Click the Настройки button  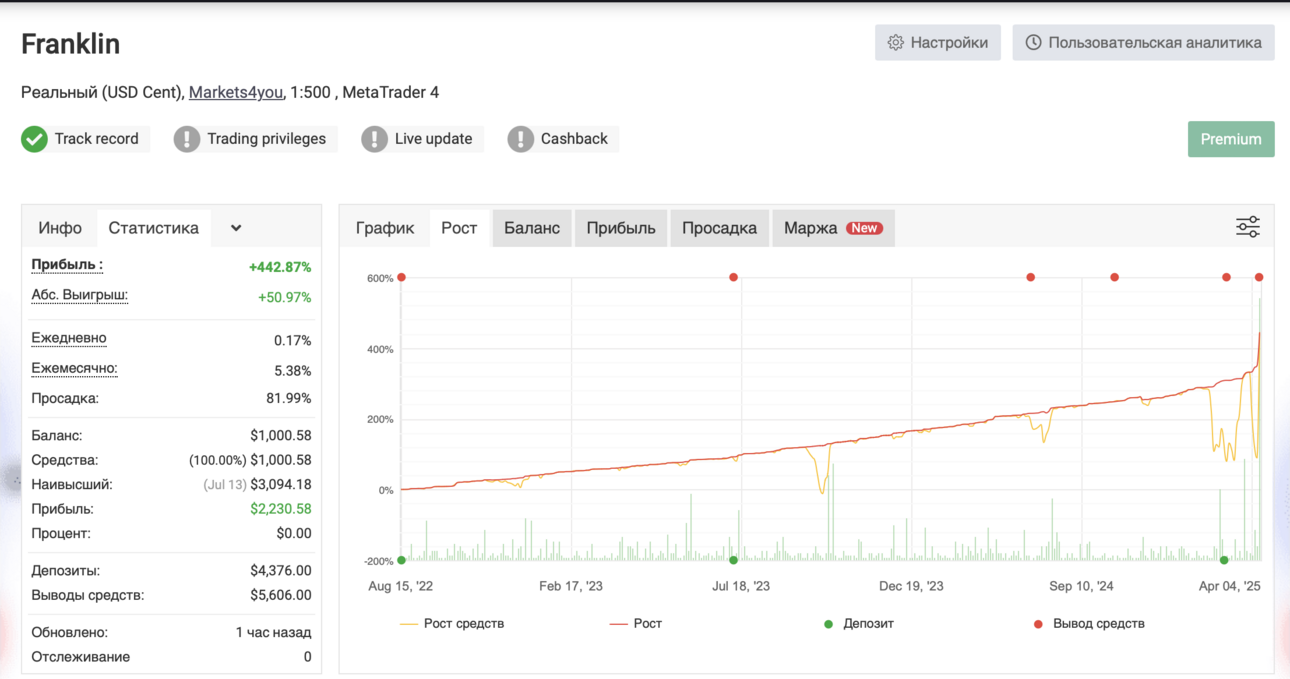pos(938,43)
